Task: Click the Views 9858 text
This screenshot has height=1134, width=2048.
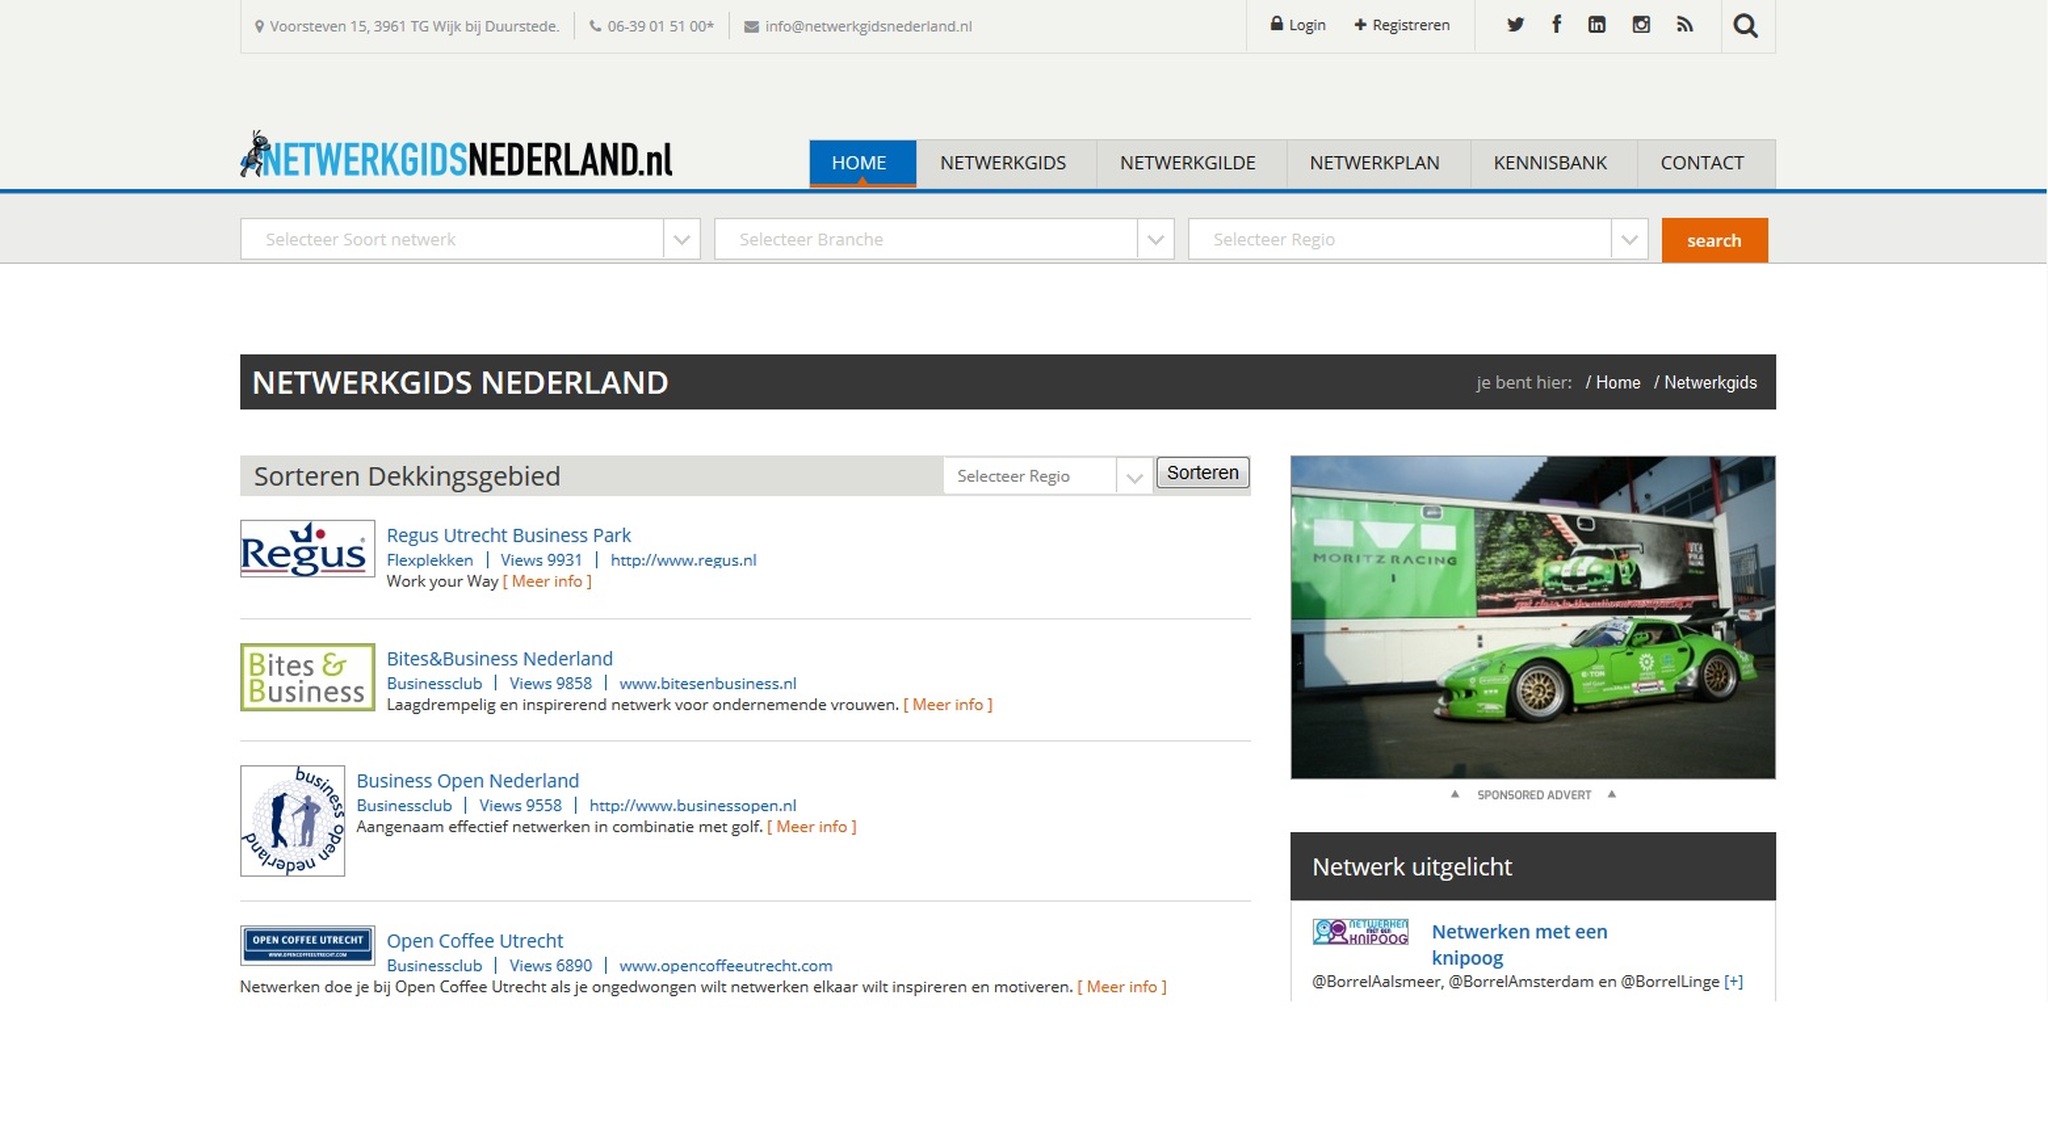Action: (551, 684)
